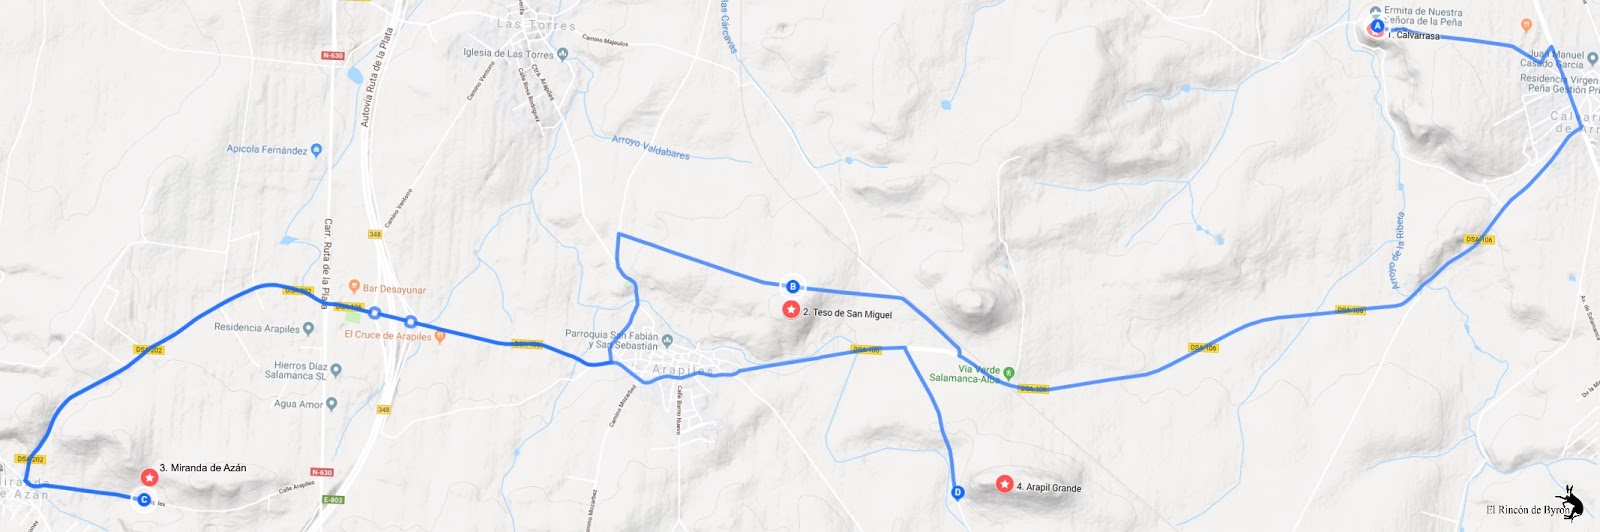This screenshot has height=532, width=1600.
Task: Click the Las Torres town label
Action: pyautogui.click(x=536, y=25)
